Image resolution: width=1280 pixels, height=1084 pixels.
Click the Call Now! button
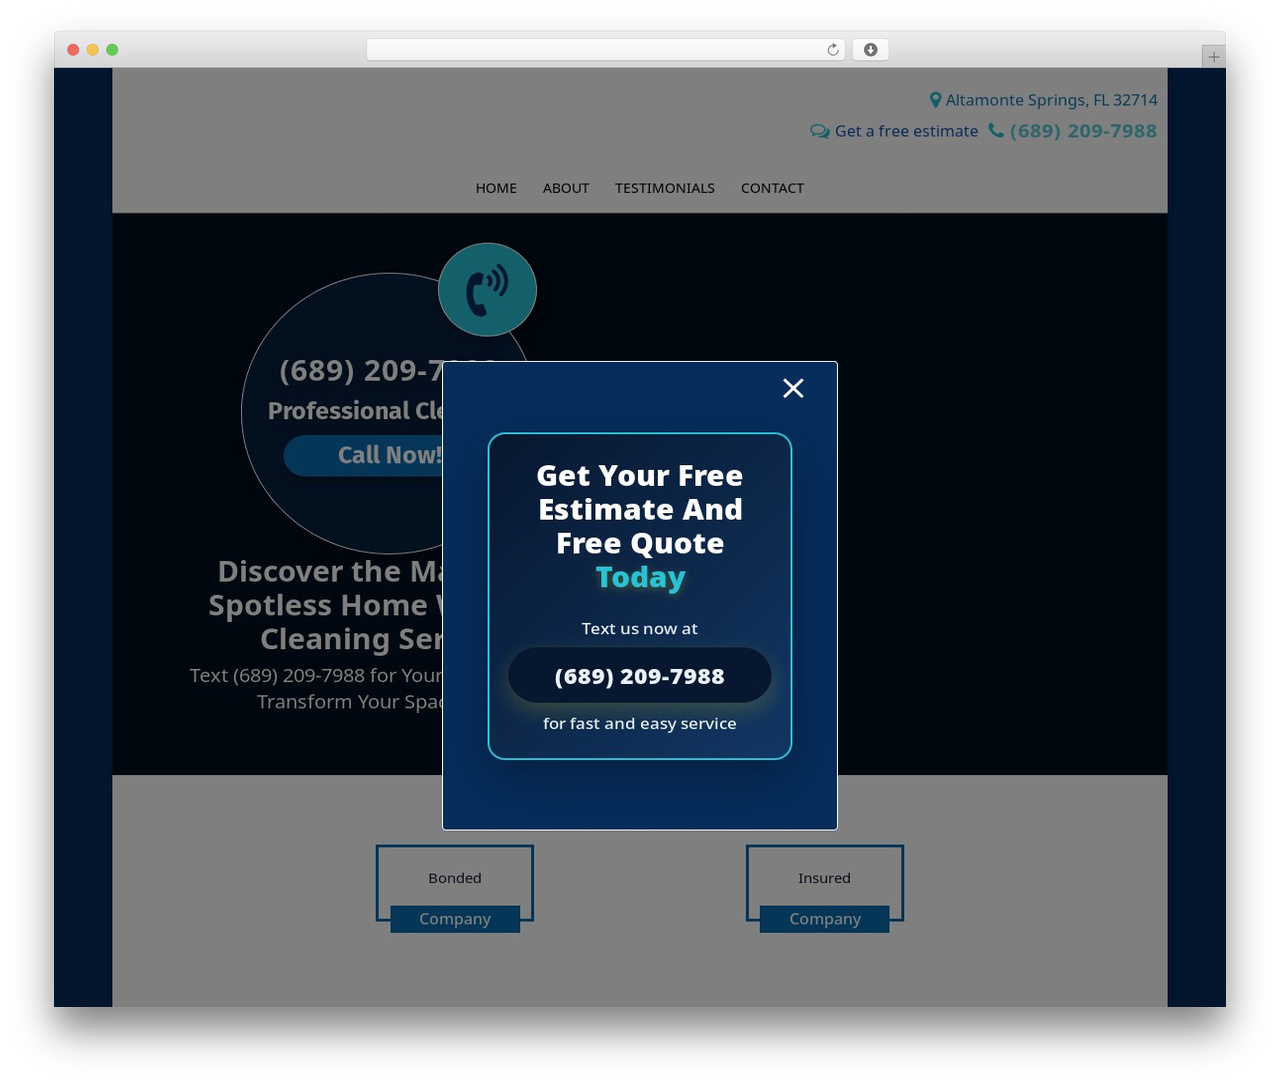click(364, 455)
